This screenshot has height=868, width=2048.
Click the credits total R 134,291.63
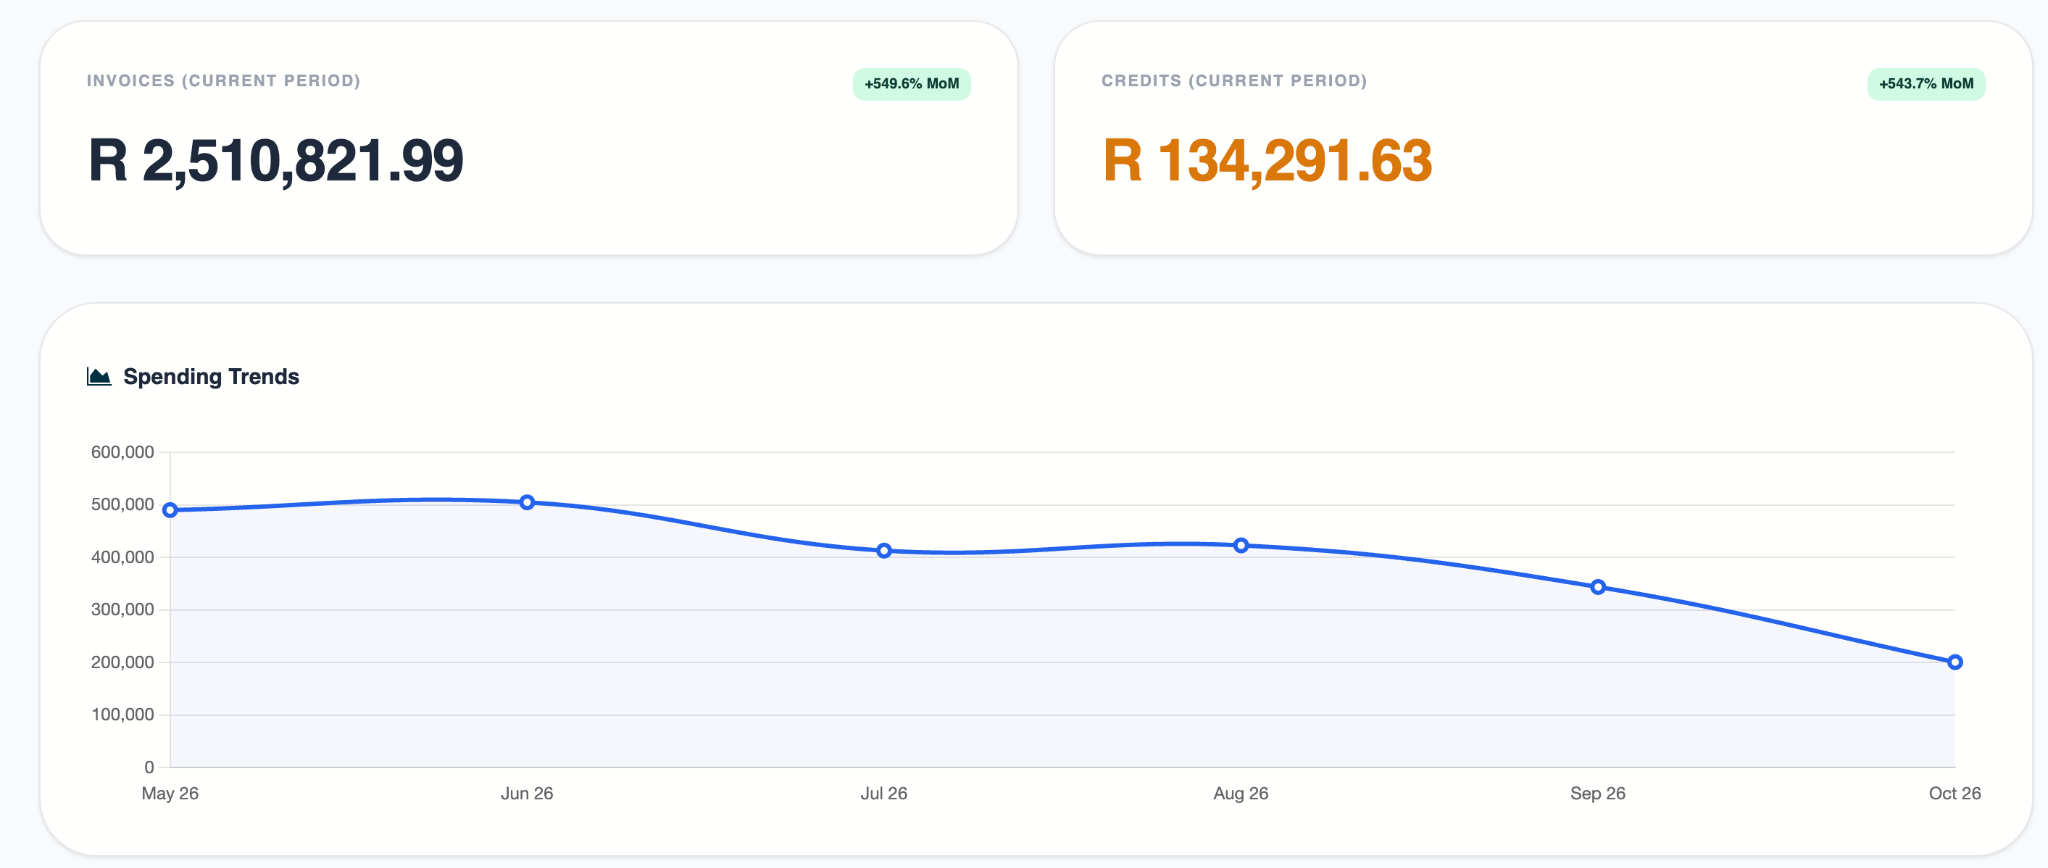click(1267, 161)
